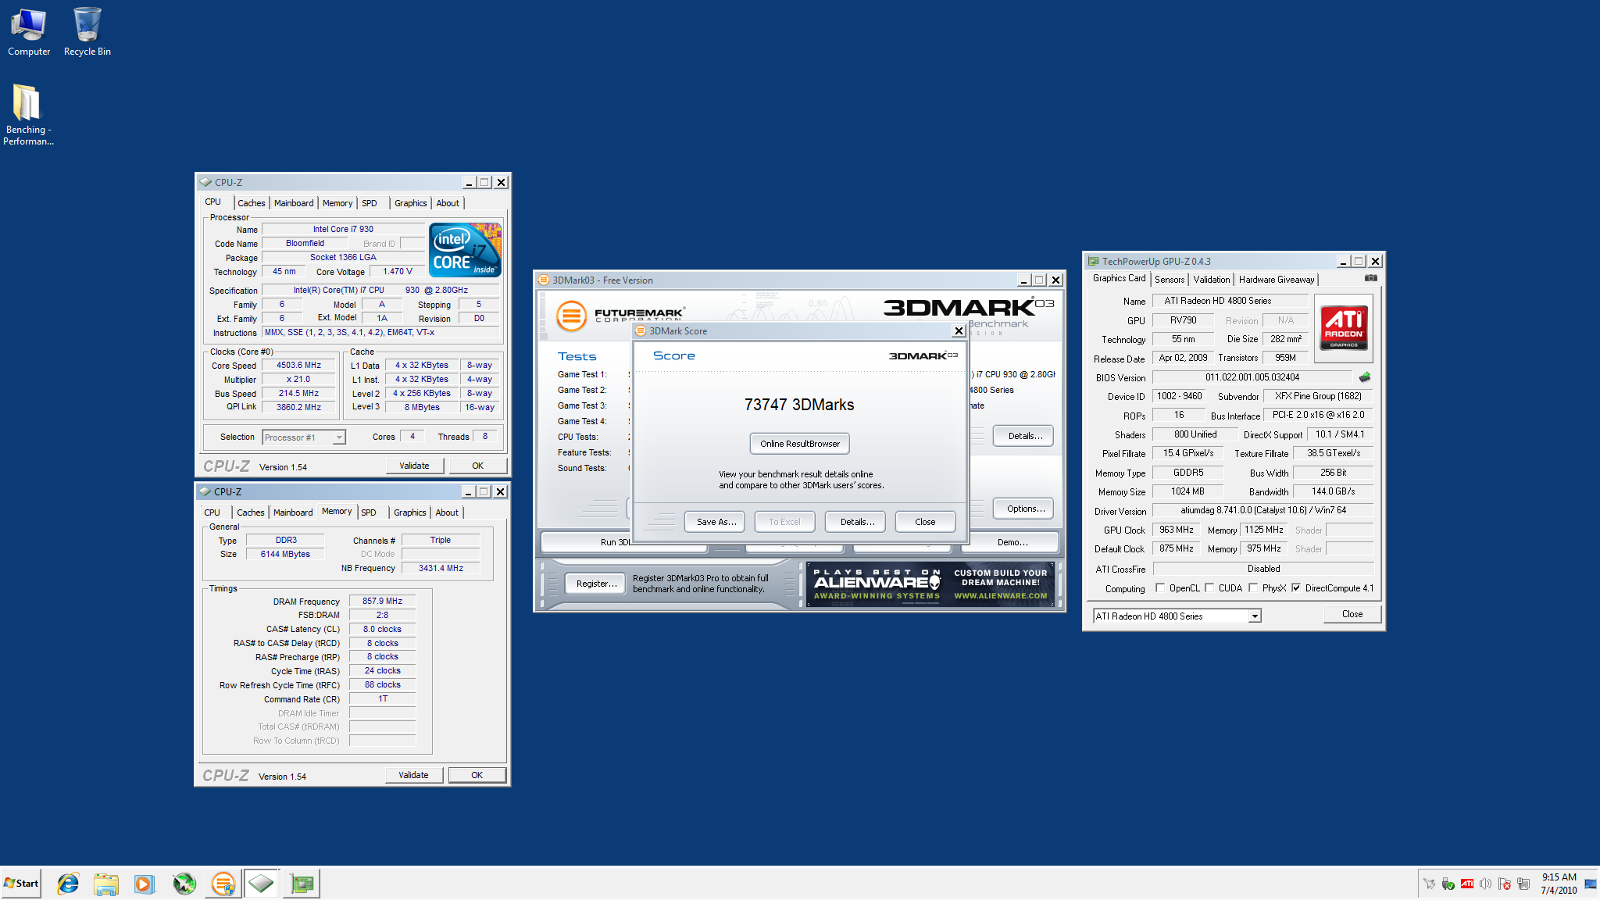Screen dimensions: 1600x900
Task: Toggle the PhysX checkbox in GPU-Z
Action: (1253, 588)
